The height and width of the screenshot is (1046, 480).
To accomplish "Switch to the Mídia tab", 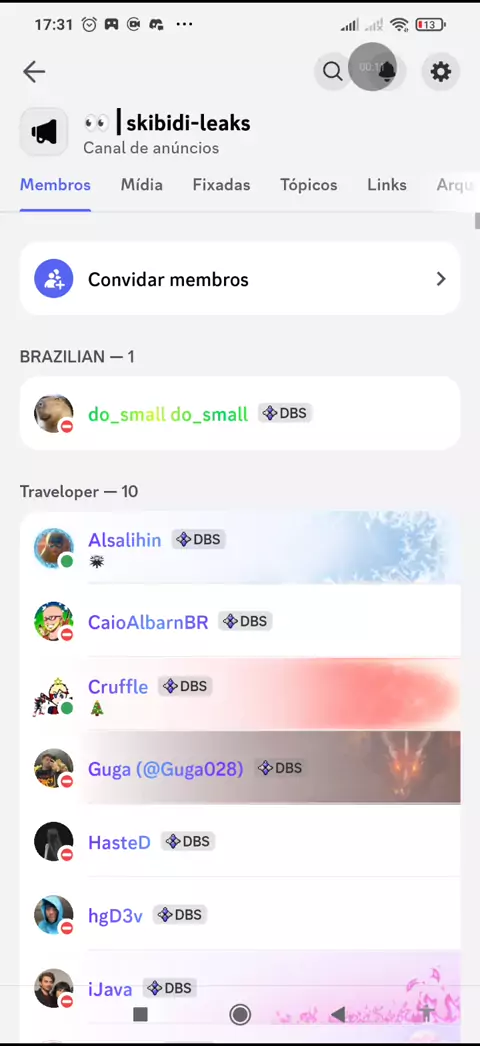I will click(x=141, y=185).
